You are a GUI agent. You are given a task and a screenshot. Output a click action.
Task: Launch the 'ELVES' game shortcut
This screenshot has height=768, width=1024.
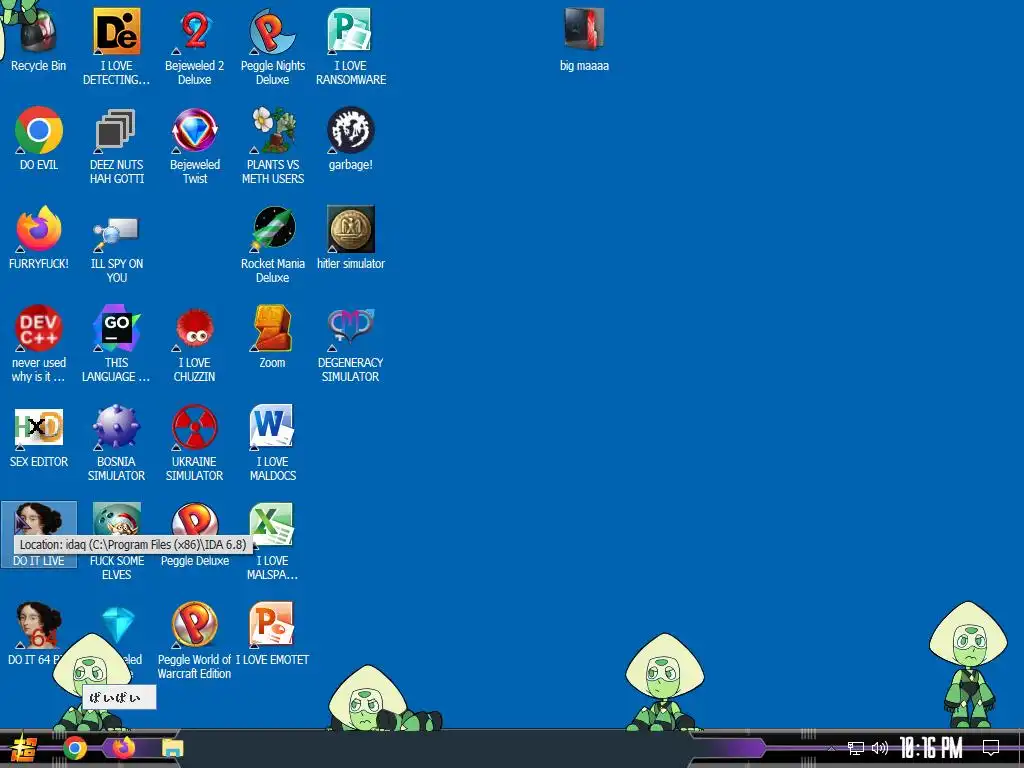coord(116,541)
